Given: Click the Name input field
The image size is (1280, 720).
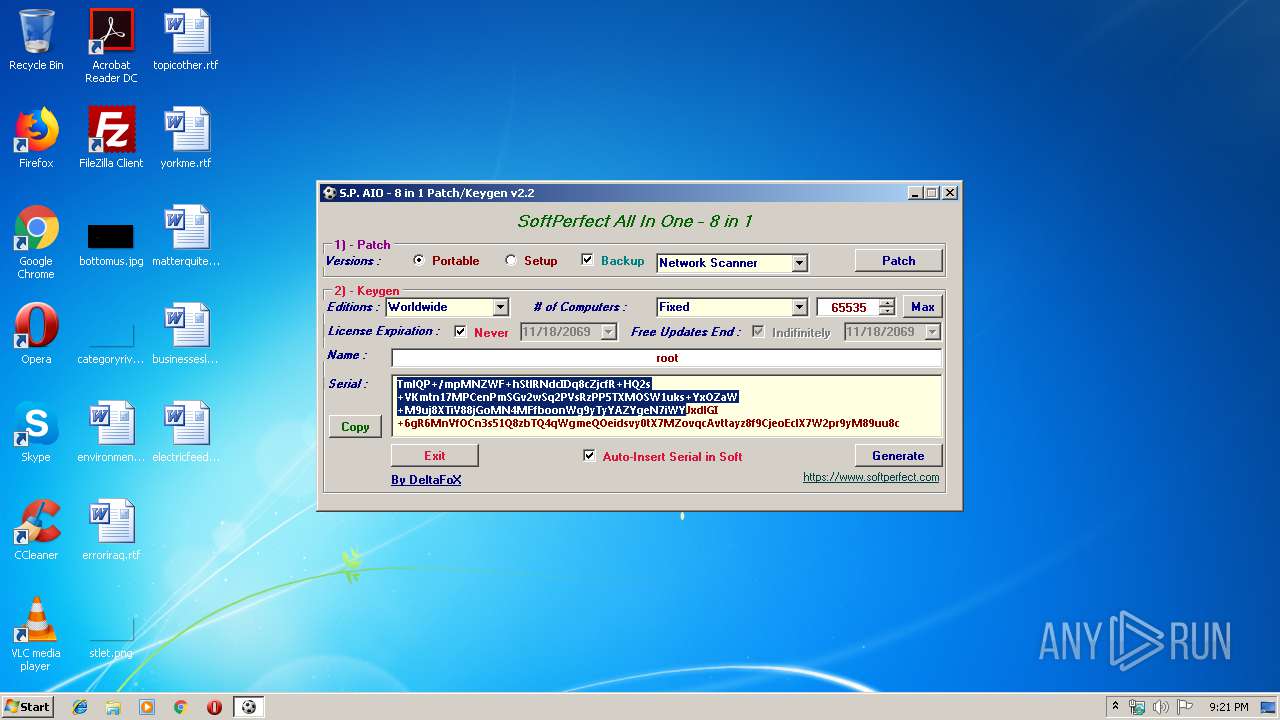Looking at the screenshot, I should point(666,358).
